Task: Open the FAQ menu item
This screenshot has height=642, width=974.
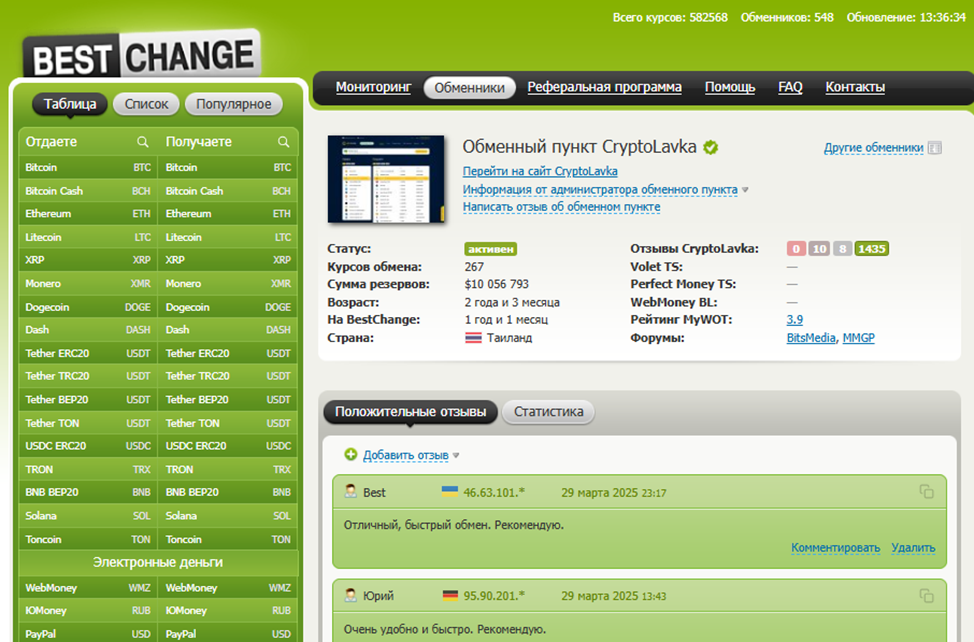Action: pos(790,87)
